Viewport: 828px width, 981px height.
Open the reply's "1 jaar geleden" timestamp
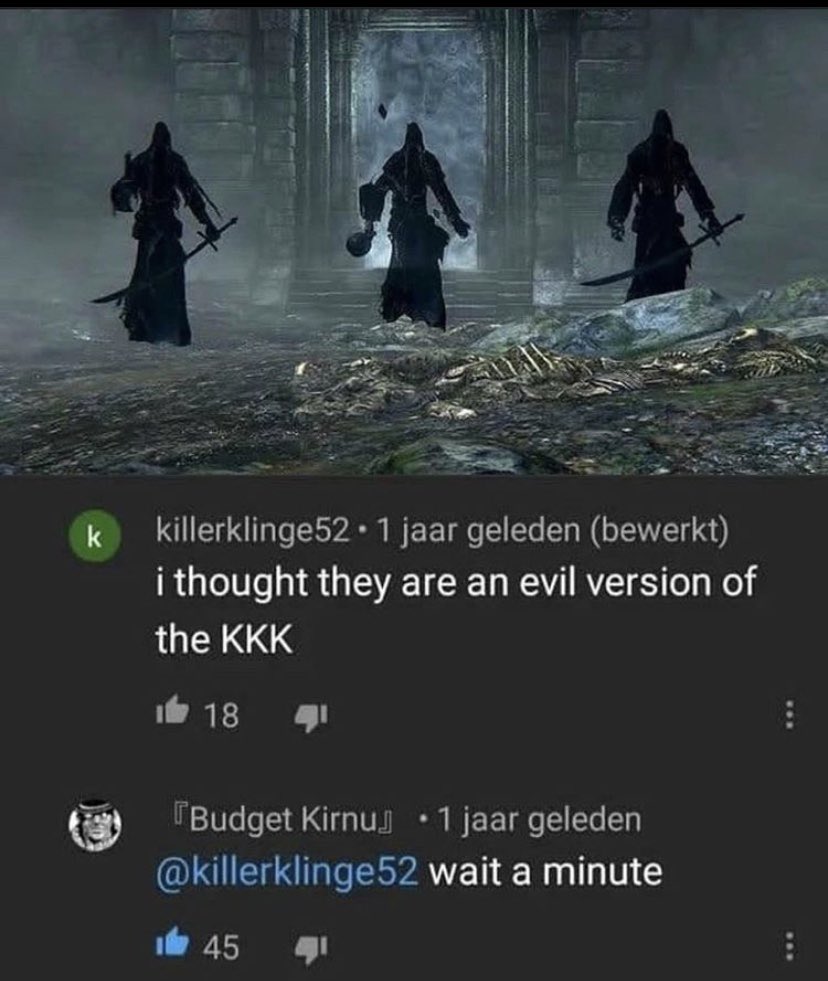tap(539, 819)
